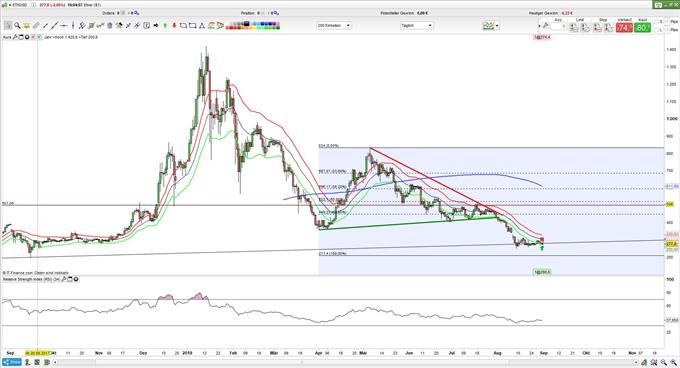
Task: Open the 200 Einheiten dropdown
Action: pos(333,26)
